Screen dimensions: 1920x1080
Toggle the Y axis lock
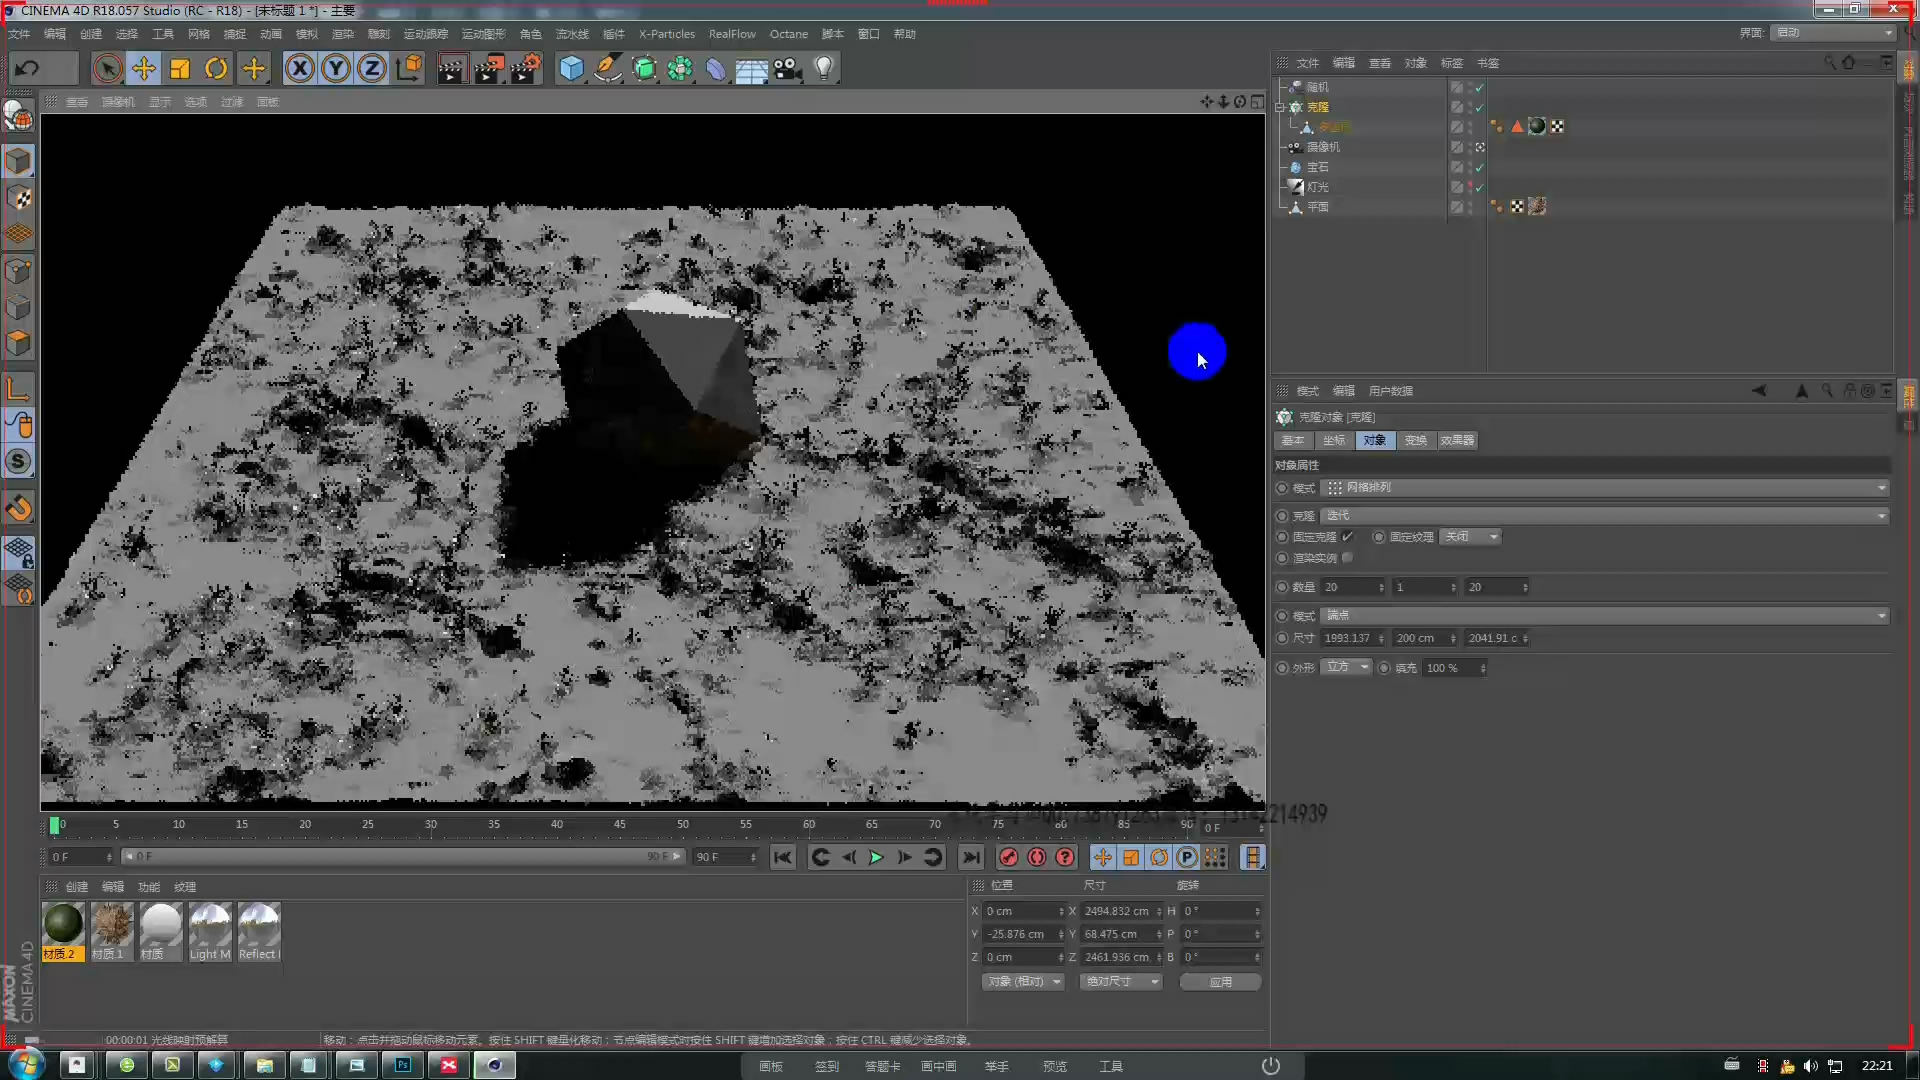(336, 68)
